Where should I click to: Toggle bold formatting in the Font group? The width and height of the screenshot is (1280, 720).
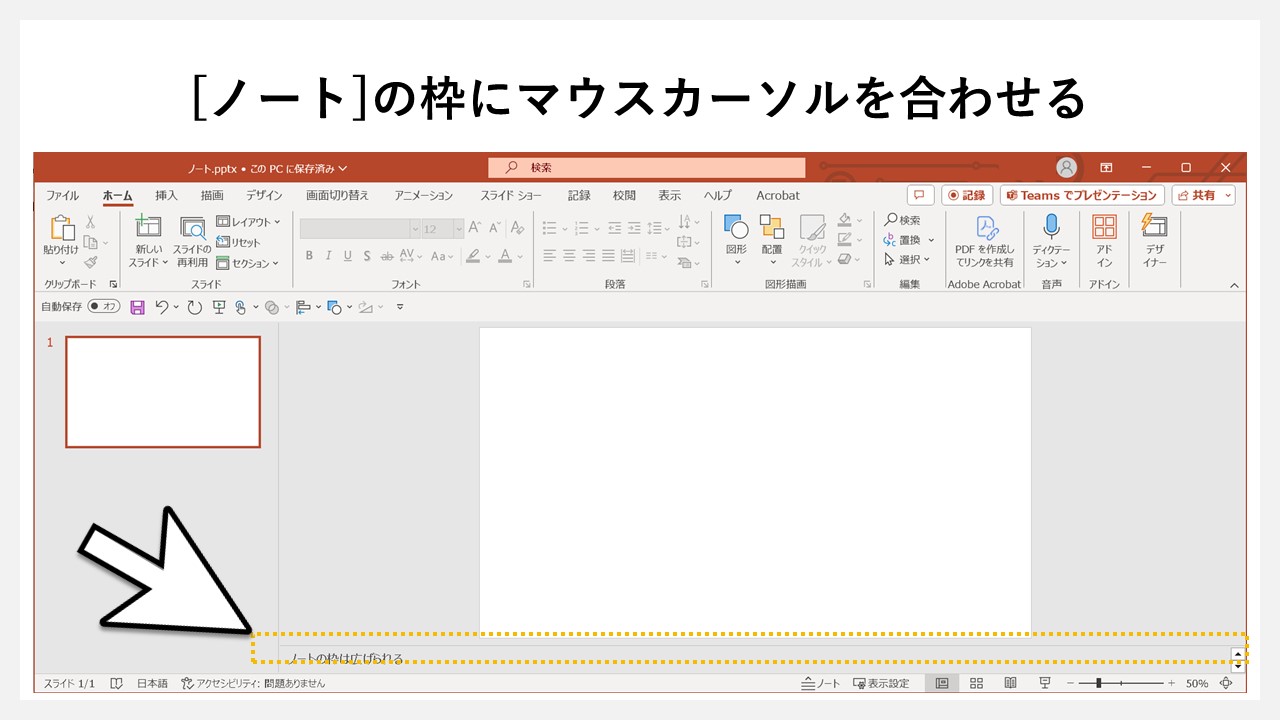pyautogui.click(x=309, y=256)
